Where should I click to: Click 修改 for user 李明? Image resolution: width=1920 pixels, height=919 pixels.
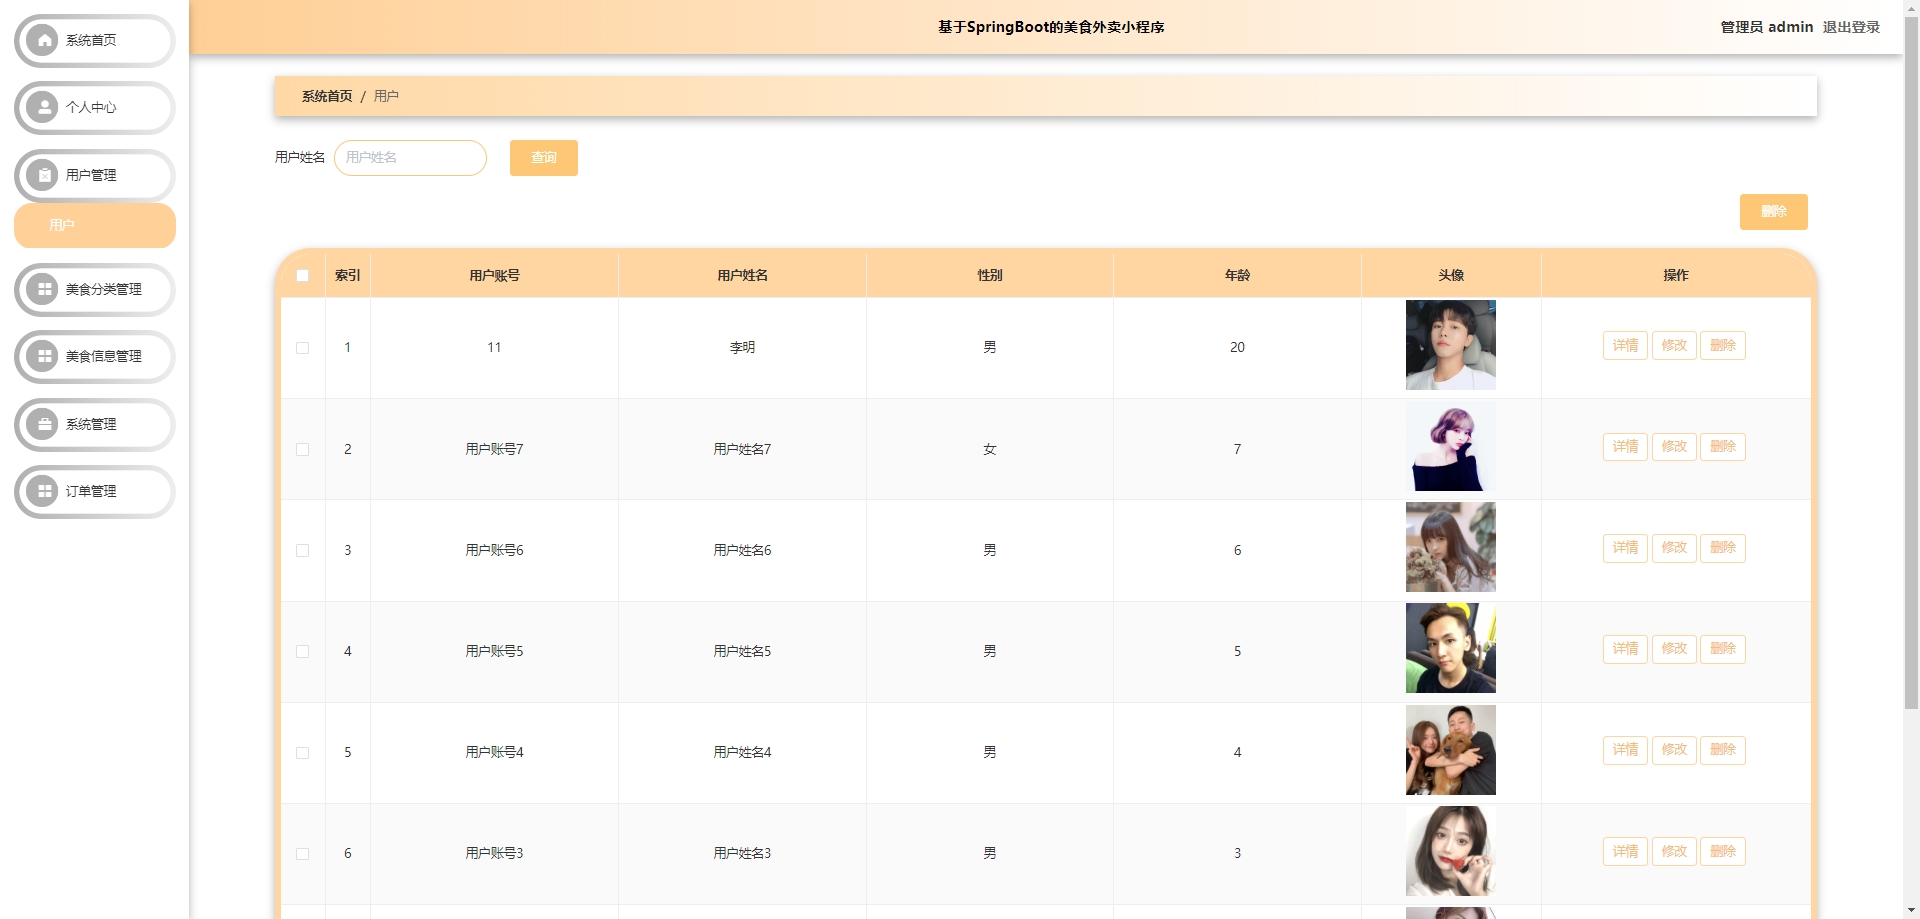point(1674,346)
